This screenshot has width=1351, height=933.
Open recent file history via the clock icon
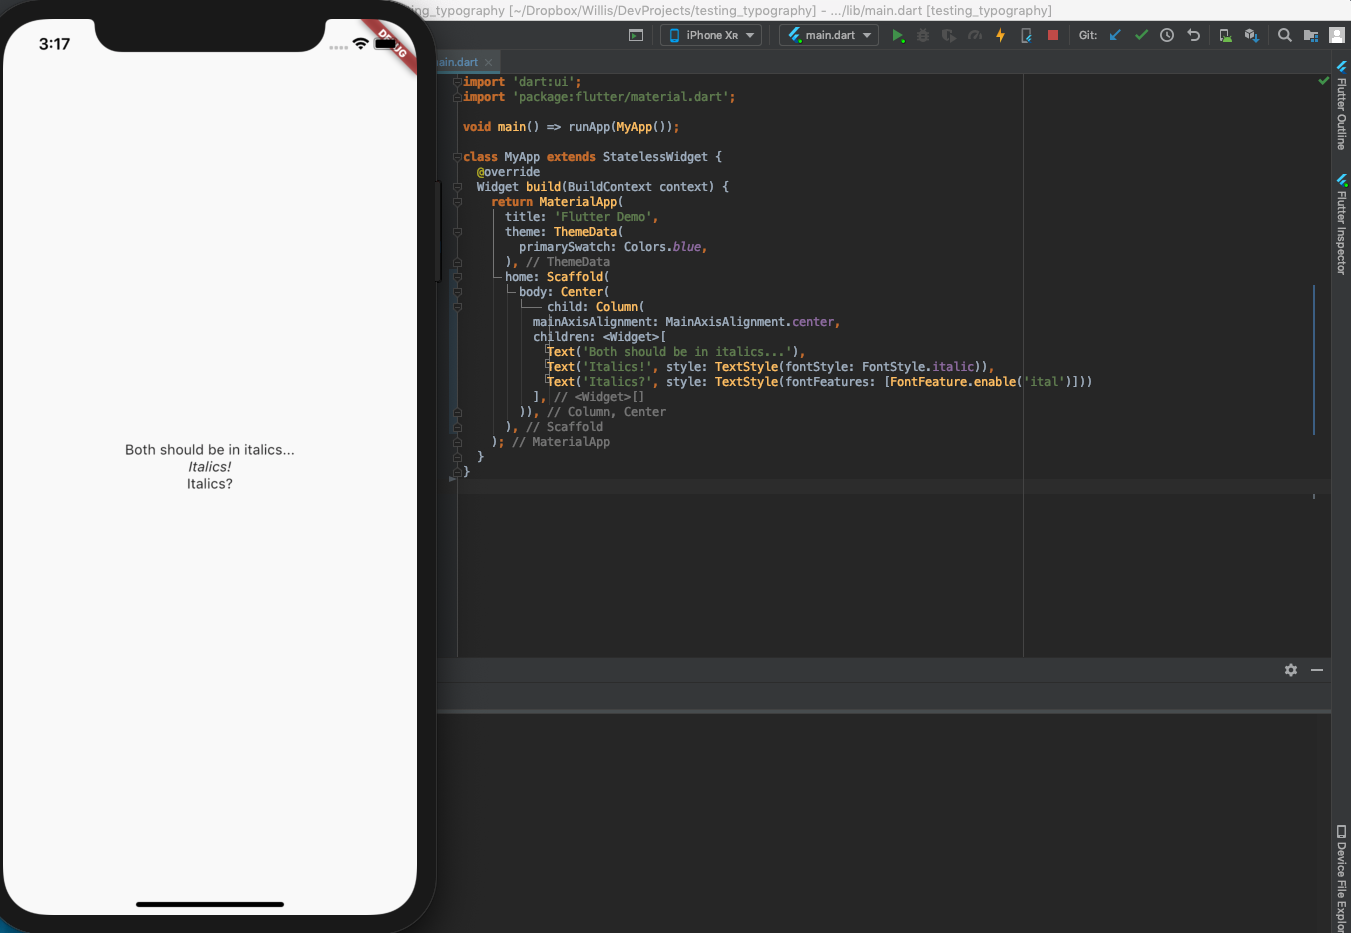tap(1167, 35)
